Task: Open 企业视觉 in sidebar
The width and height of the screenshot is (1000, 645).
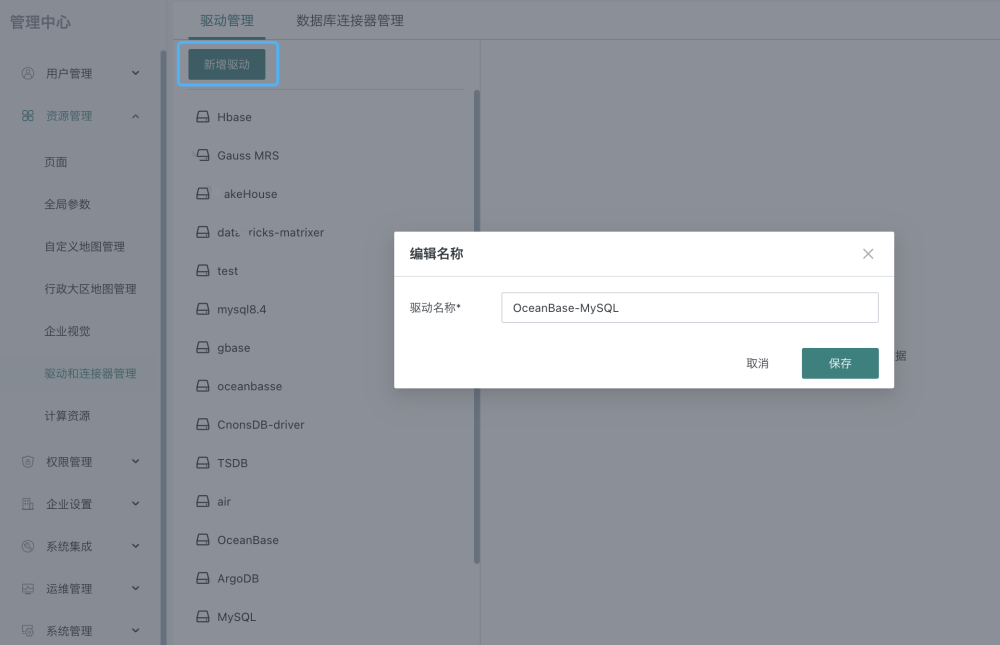Action: [x=67, y=330]
